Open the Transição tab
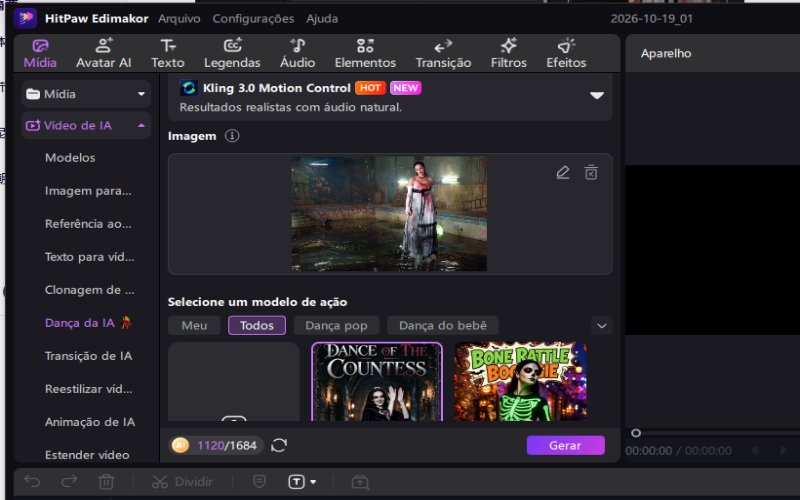 coord(443,54)
